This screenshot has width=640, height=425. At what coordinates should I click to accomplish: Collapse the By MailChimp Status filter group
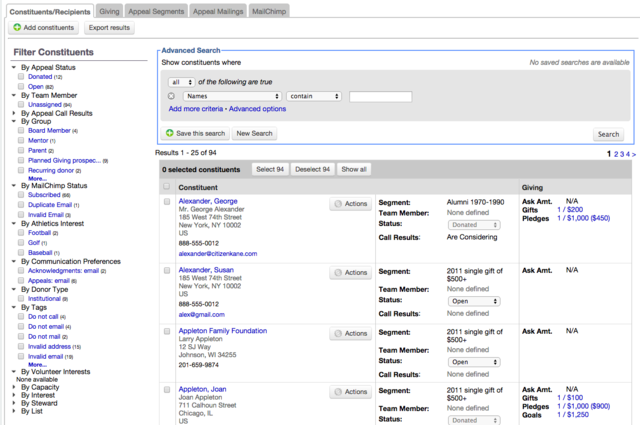13,185
